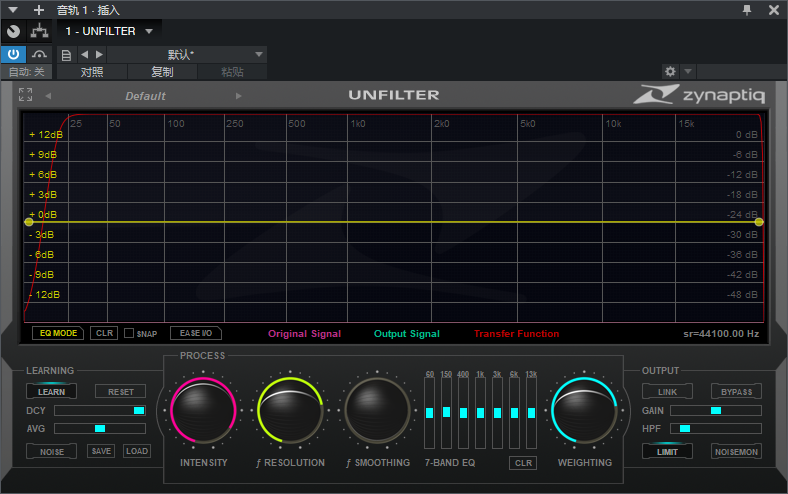Toggle the BYPASS button
This screenshot has width=788, height=494.
(x=736, y=391)
